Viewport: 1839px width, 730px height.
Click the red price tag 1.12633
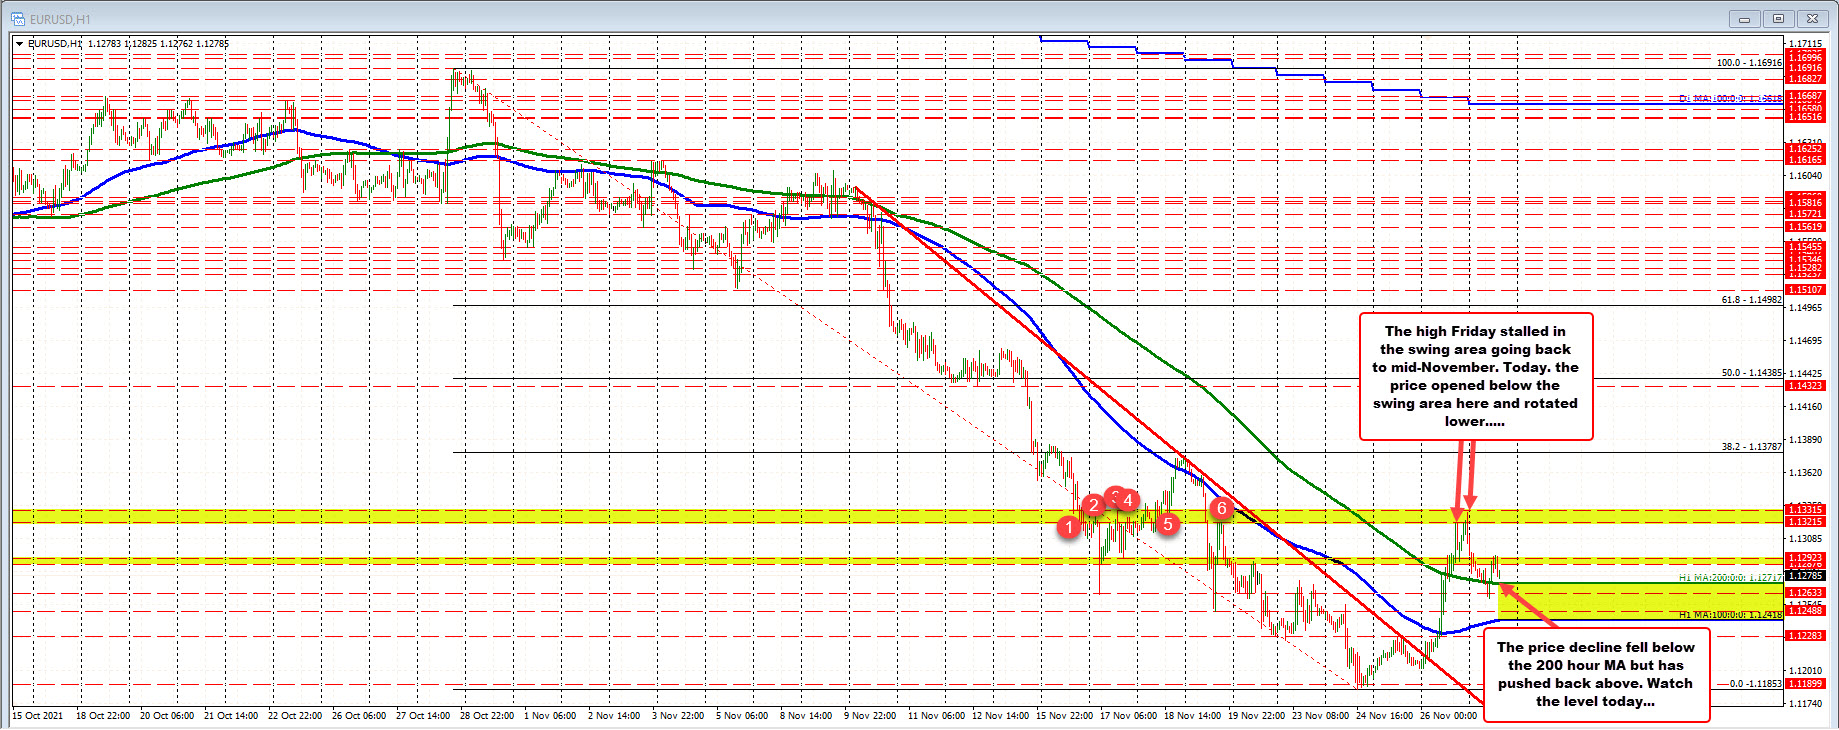(x=1805, y=593)
